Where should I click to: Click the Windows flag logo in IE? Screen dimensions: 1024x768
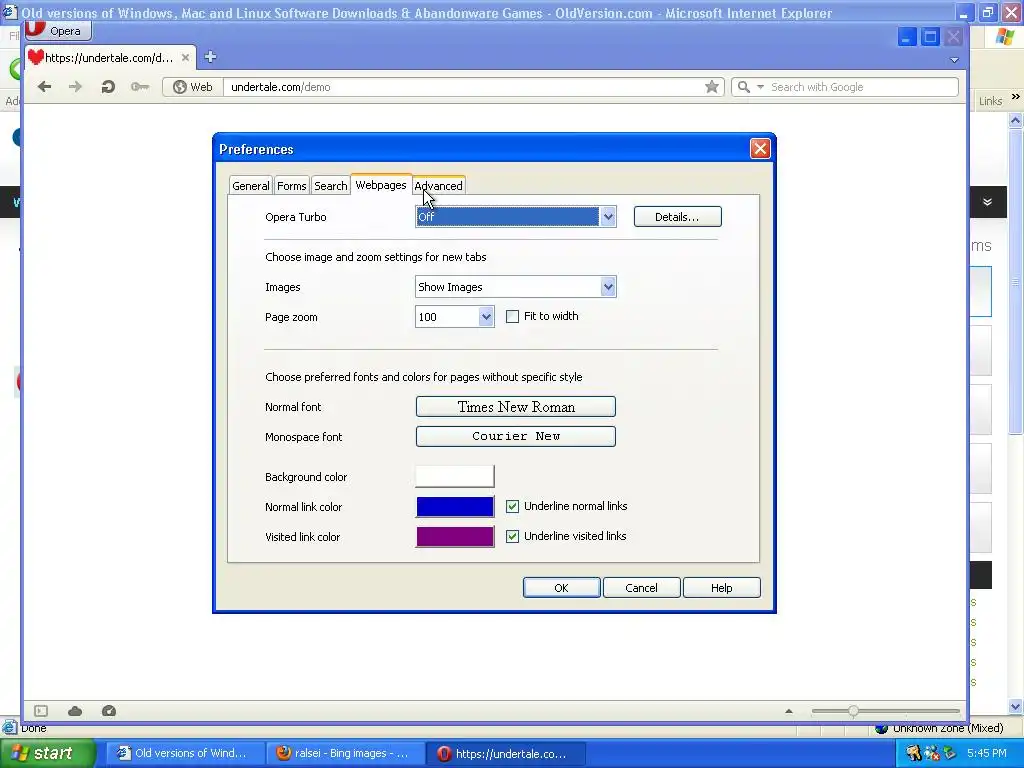[x=1004, y=37]
